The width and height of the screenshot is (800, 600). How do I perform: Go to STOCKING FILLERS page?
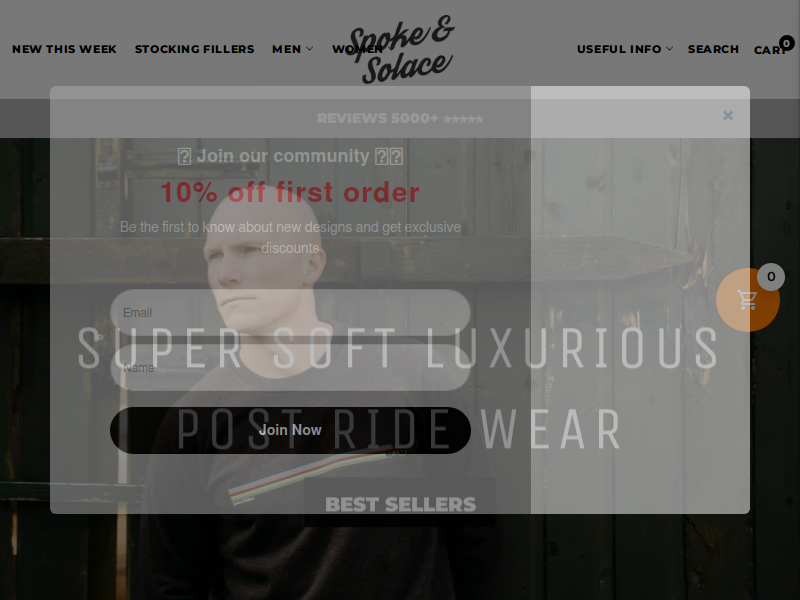(x=194, y=49)
